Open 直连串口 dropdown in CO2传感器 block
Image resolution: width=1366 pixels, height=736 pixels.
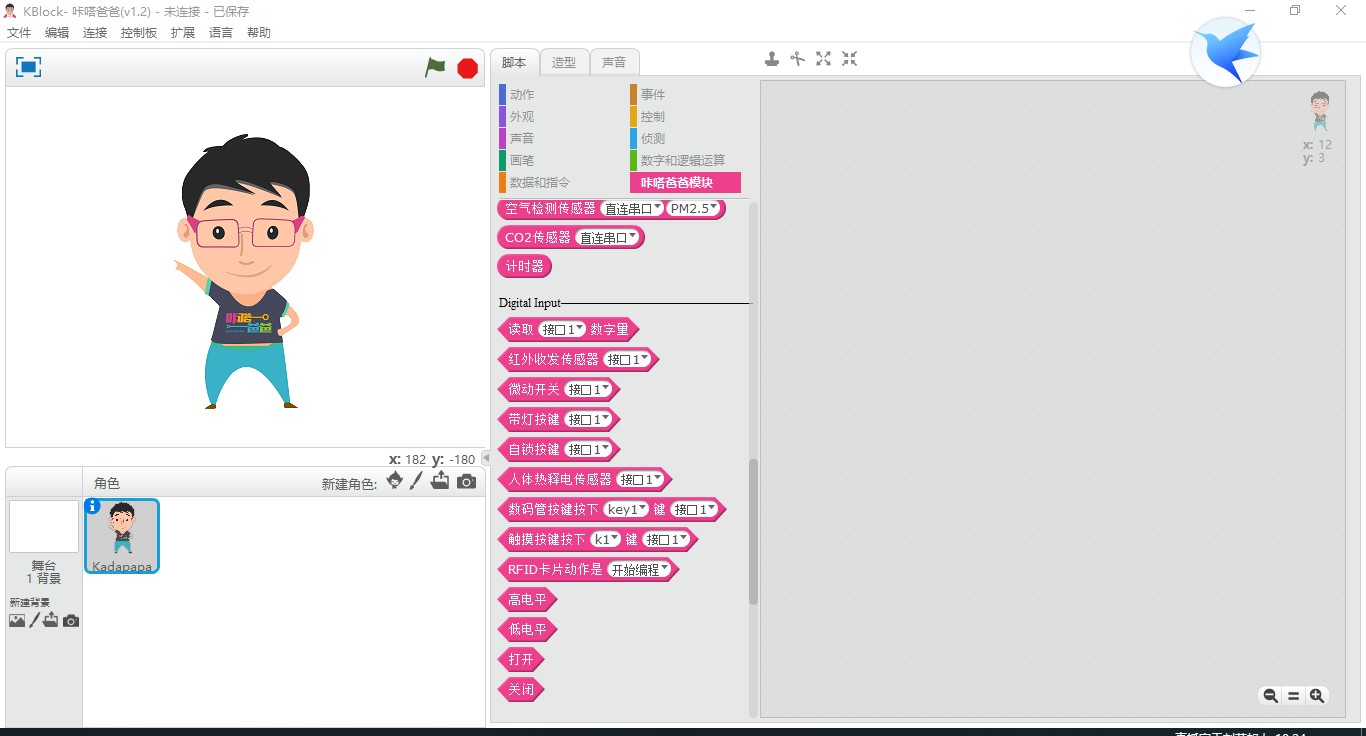click(608, 238)
